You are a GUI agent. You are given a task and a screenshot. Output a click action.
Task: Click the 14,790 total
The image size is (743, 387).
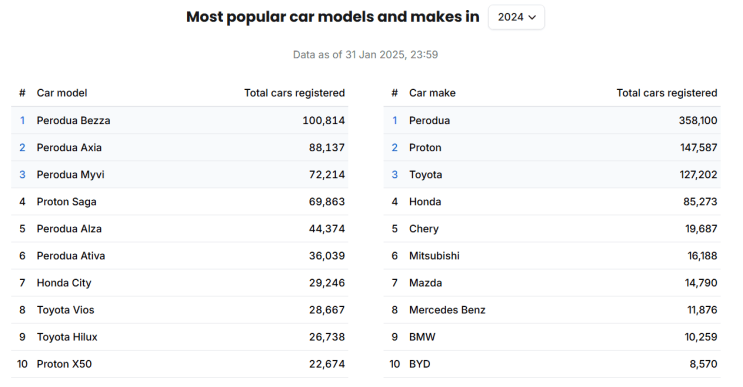click(x=701, y=283)
